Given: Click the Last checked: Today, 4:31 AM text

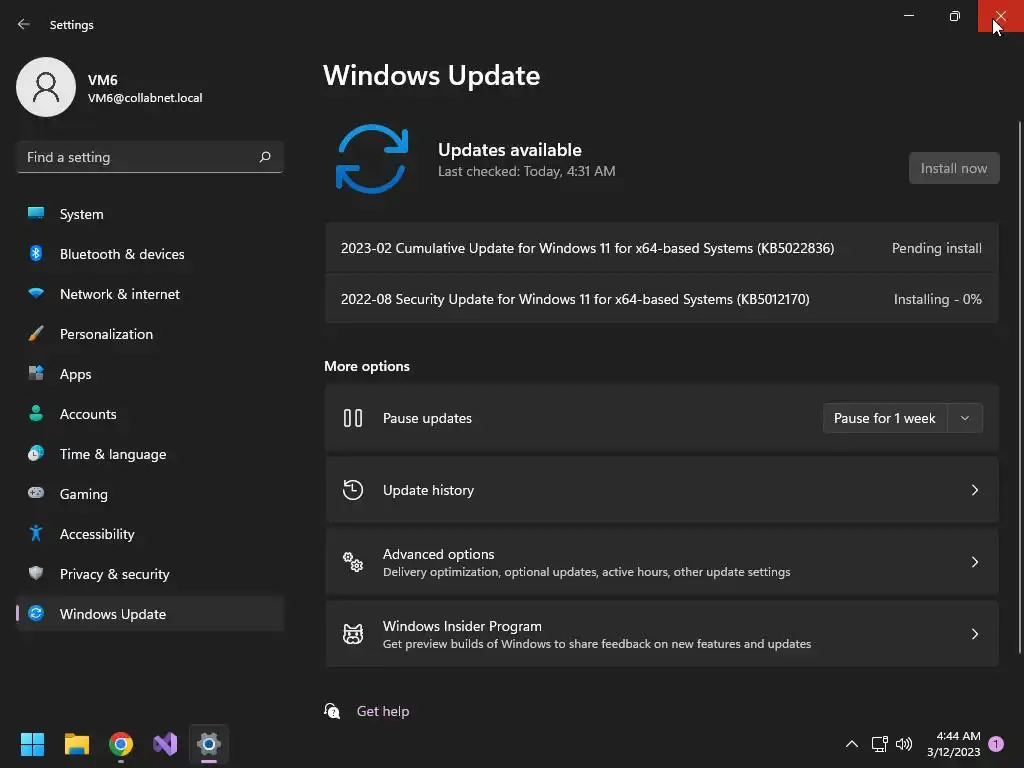Looking at the screenshot, I should 526,171.
